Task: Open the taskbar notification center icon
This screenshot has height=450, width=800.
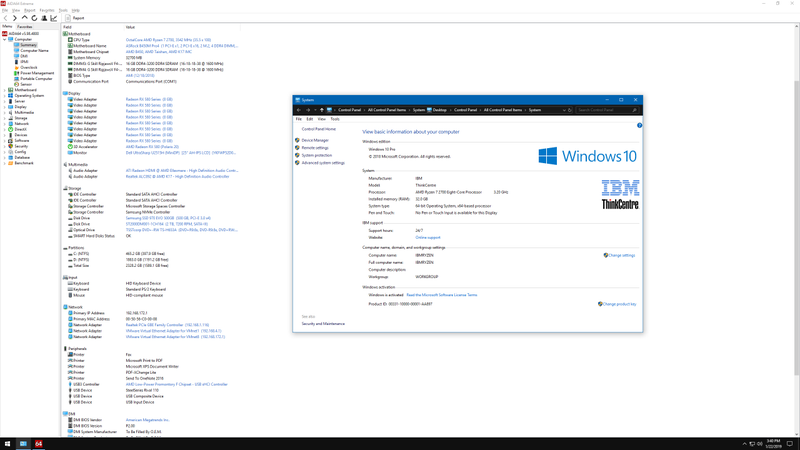Action: [790, 444]
